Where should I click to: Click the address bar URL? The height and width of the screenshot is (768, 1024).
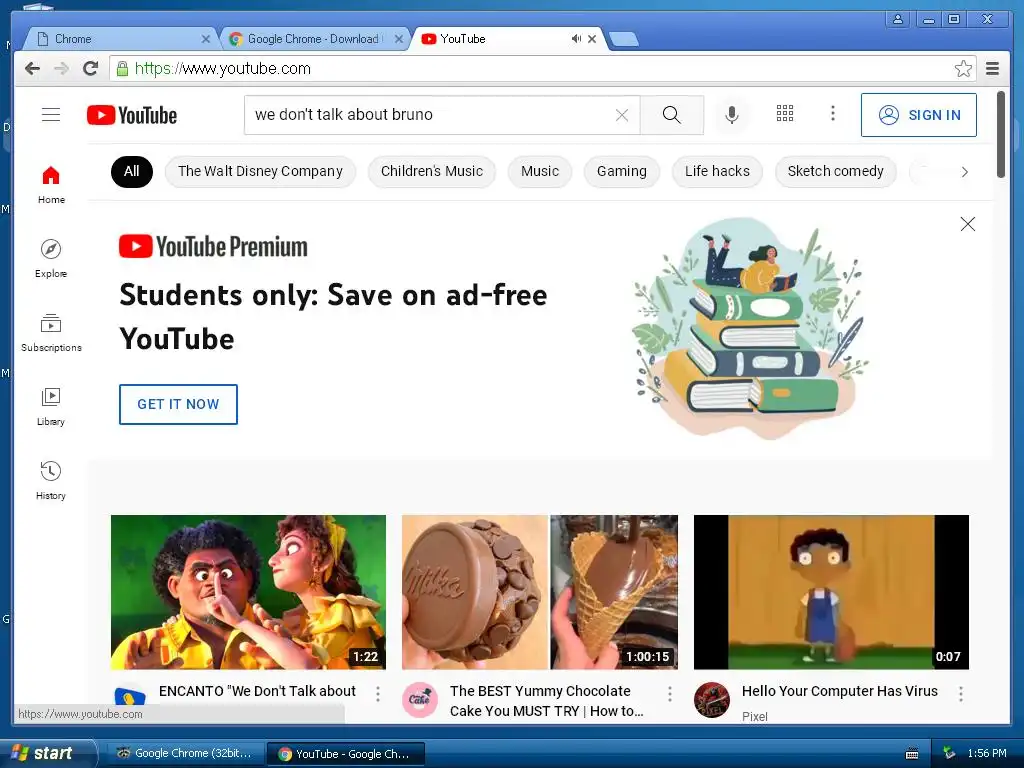coord(222,69)
